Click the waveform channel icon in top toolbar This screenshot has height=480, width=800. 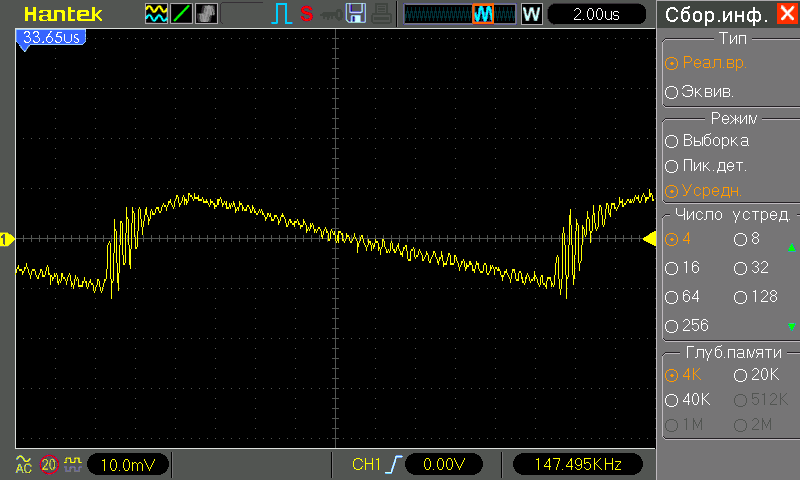pos(157,14)
